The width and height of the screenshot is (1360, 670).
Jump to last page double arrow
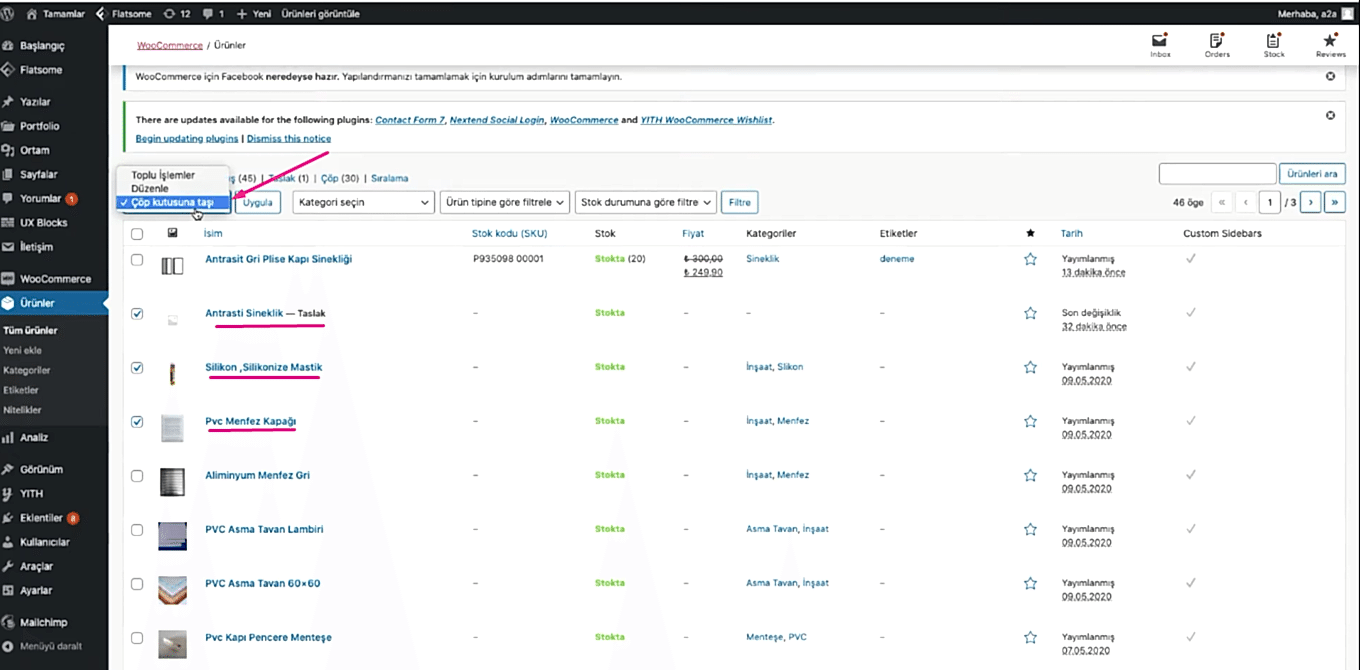tap(1335, 202)
